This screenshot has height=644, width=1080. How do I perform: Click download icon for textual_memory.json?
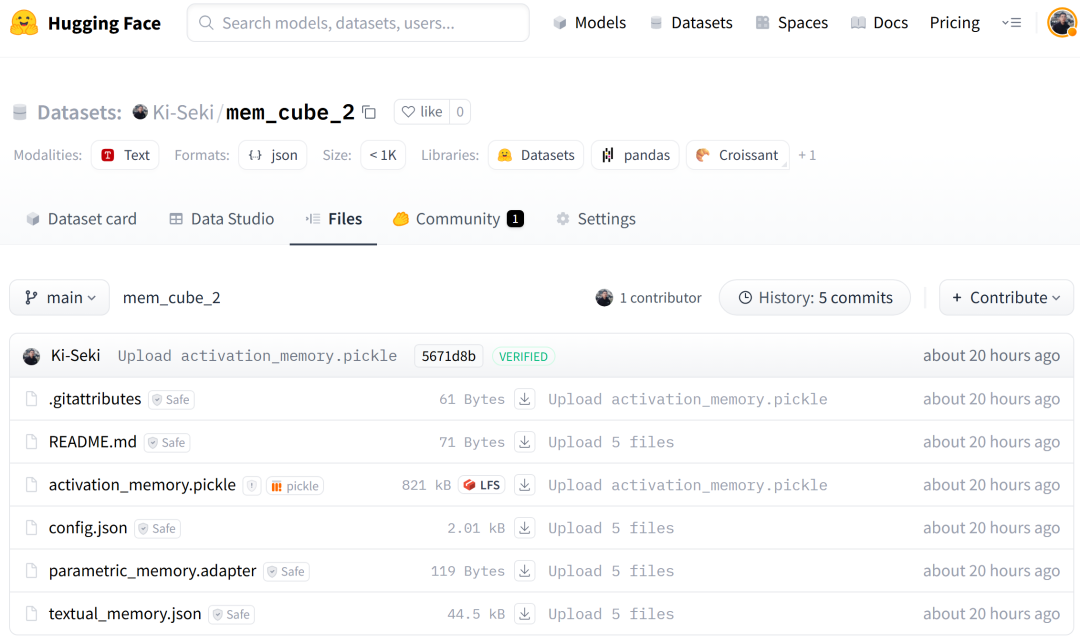pos(525,614)
